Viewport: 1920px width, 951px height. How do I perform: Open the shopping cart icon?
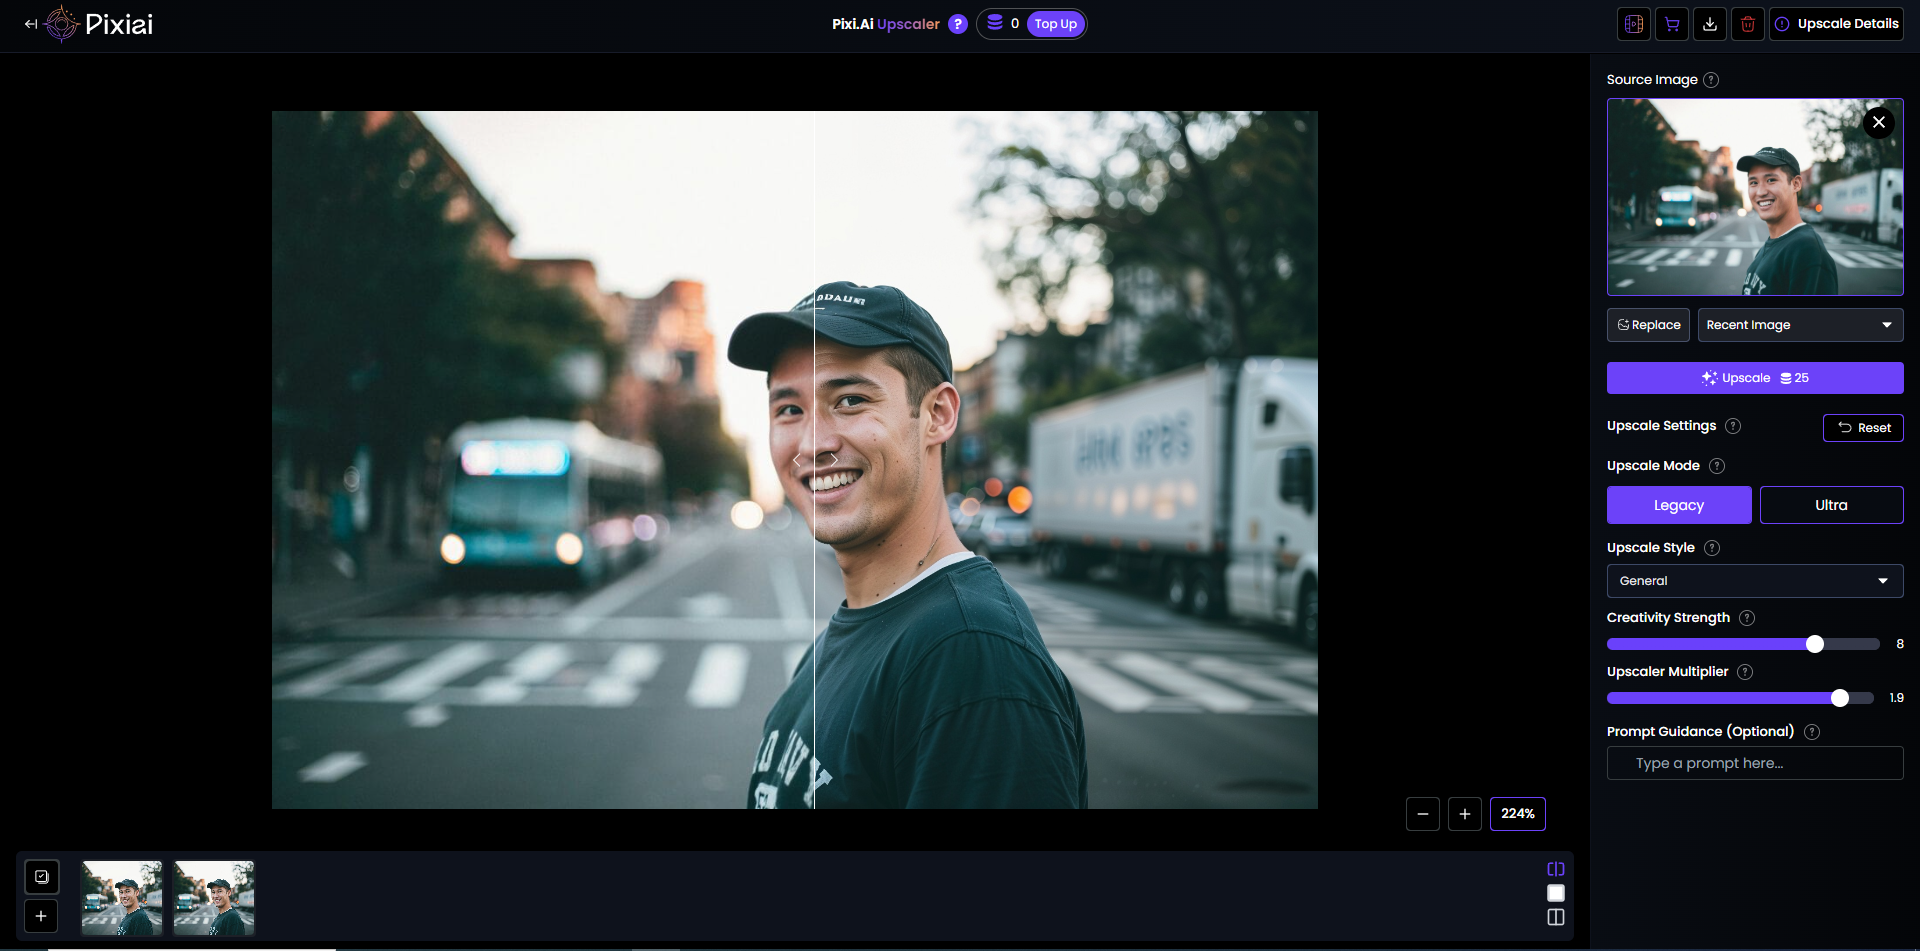(x=1672, y=24)
